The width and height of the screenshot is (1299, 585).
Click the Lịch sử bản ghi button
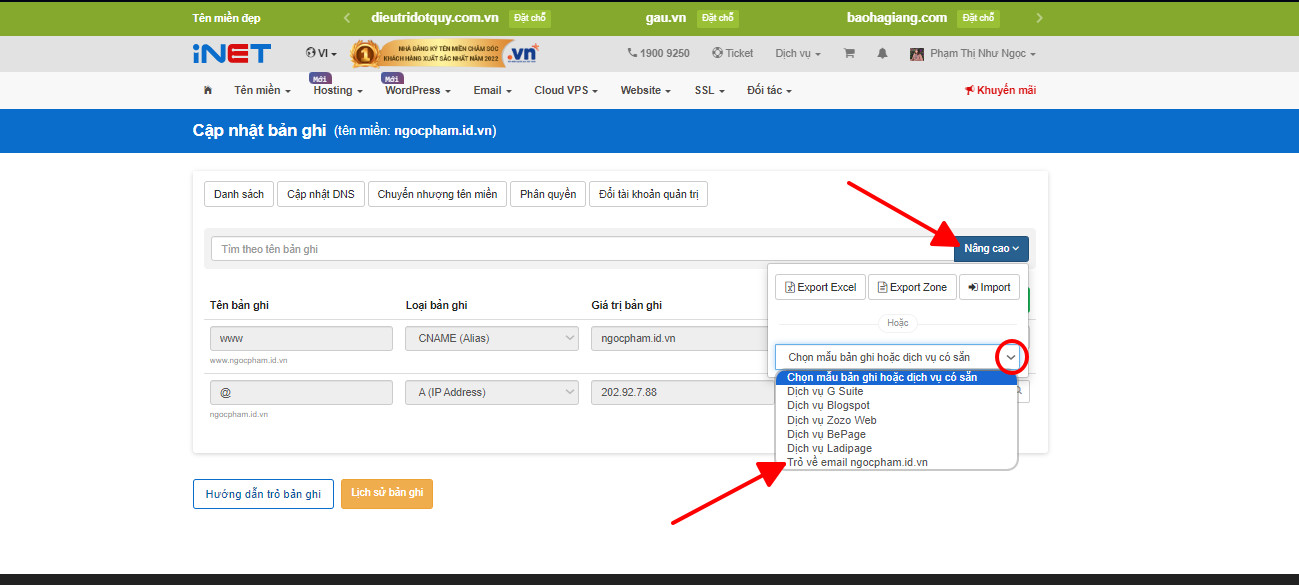387,493
